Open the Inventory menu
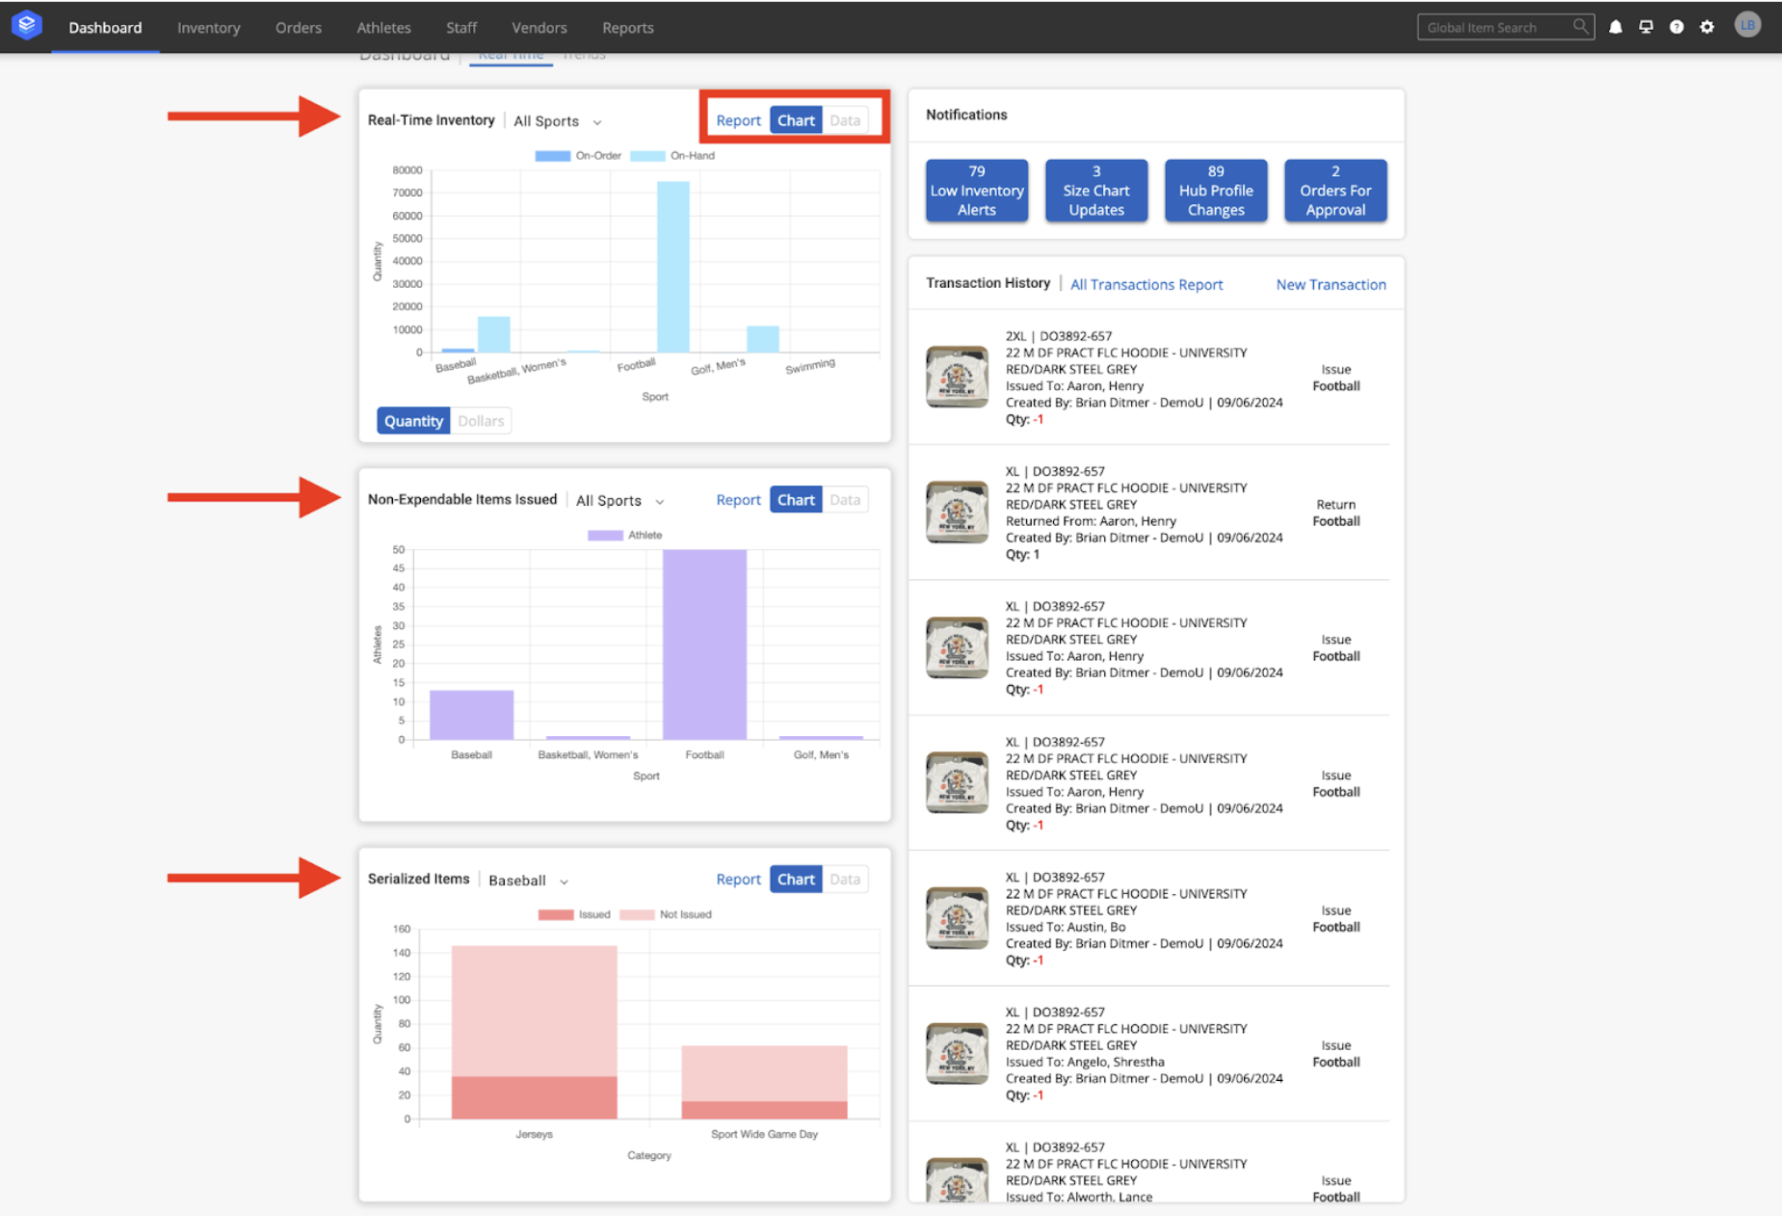Screen dimensions: 1782x1216 [209, 28]
